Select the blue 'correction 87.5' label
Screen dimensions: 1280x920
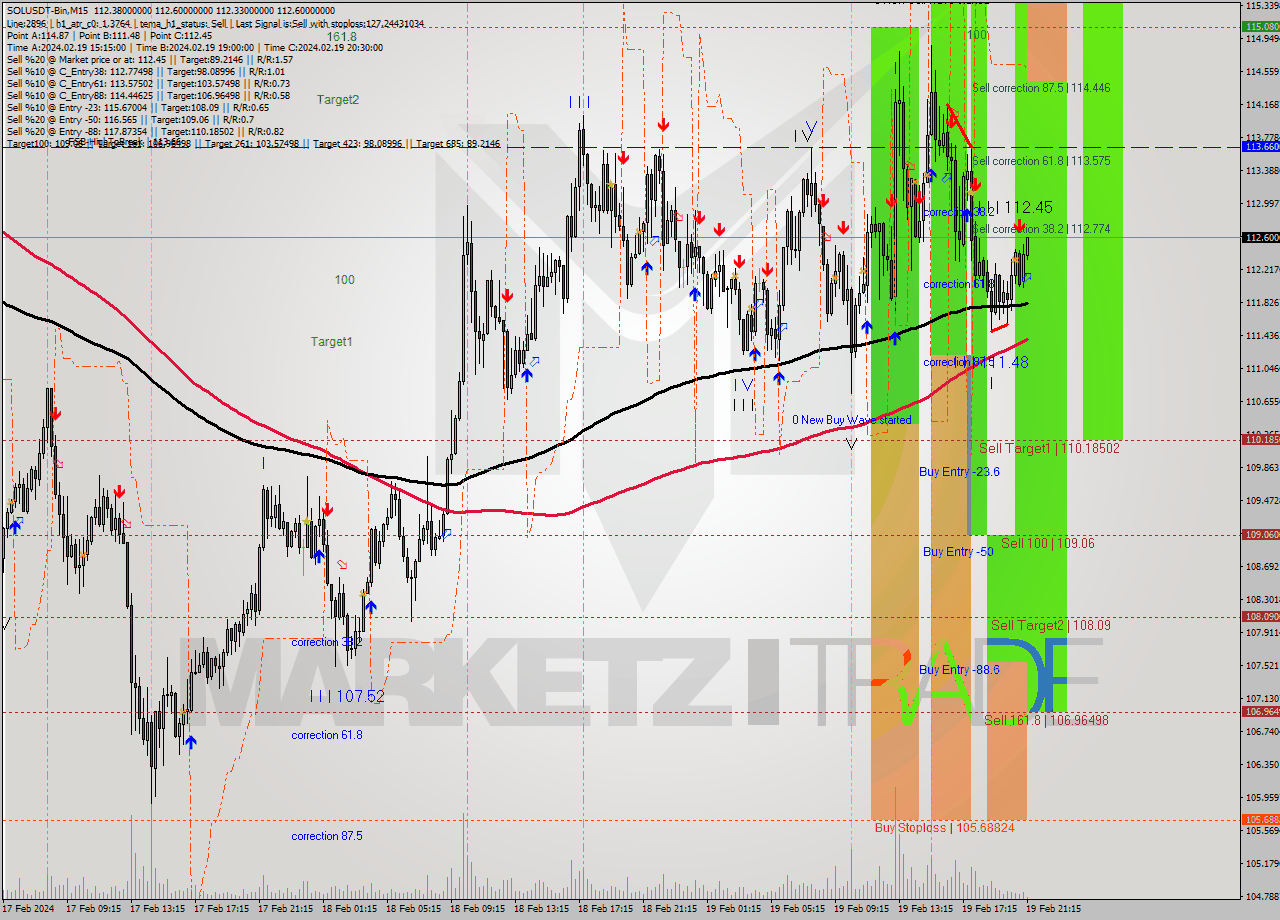(x=327, y=836)
